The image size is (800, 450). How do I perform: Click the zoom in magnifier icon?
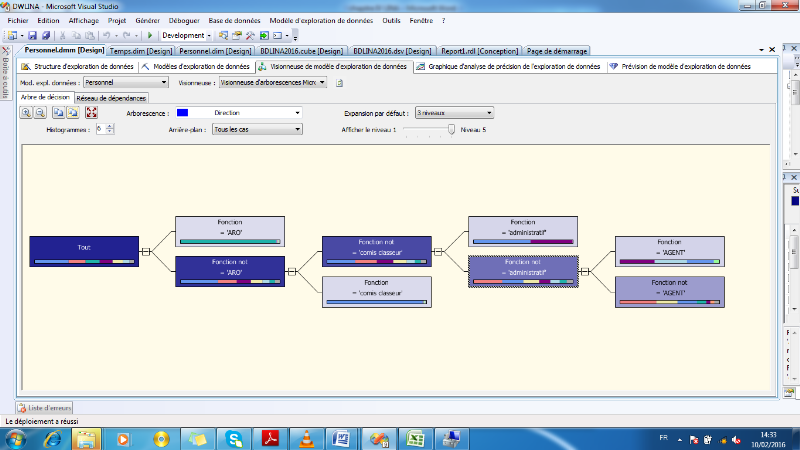[x=26, y=113]
